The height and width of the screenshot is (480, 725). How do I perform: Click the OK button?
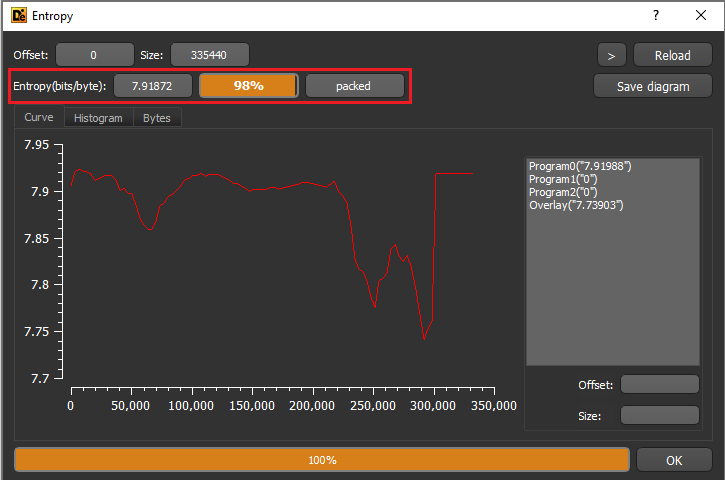[x=674, y=460]
